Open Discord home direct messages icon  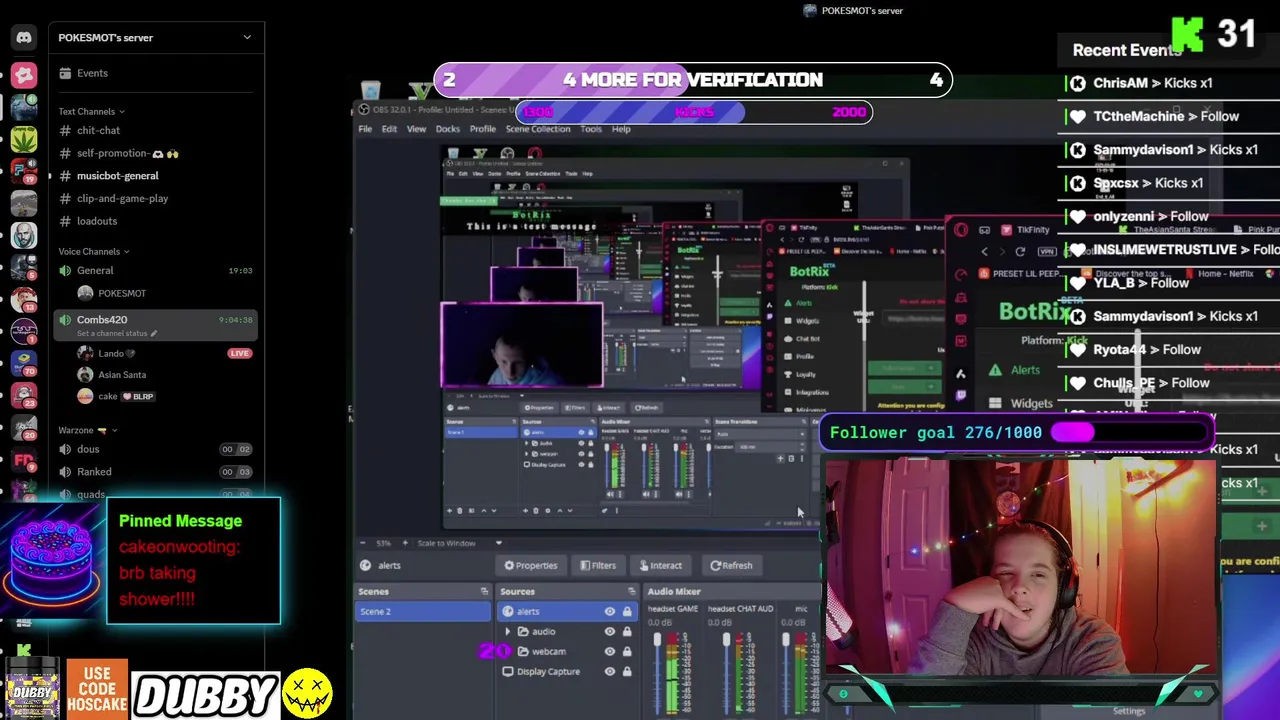[24, 38]
